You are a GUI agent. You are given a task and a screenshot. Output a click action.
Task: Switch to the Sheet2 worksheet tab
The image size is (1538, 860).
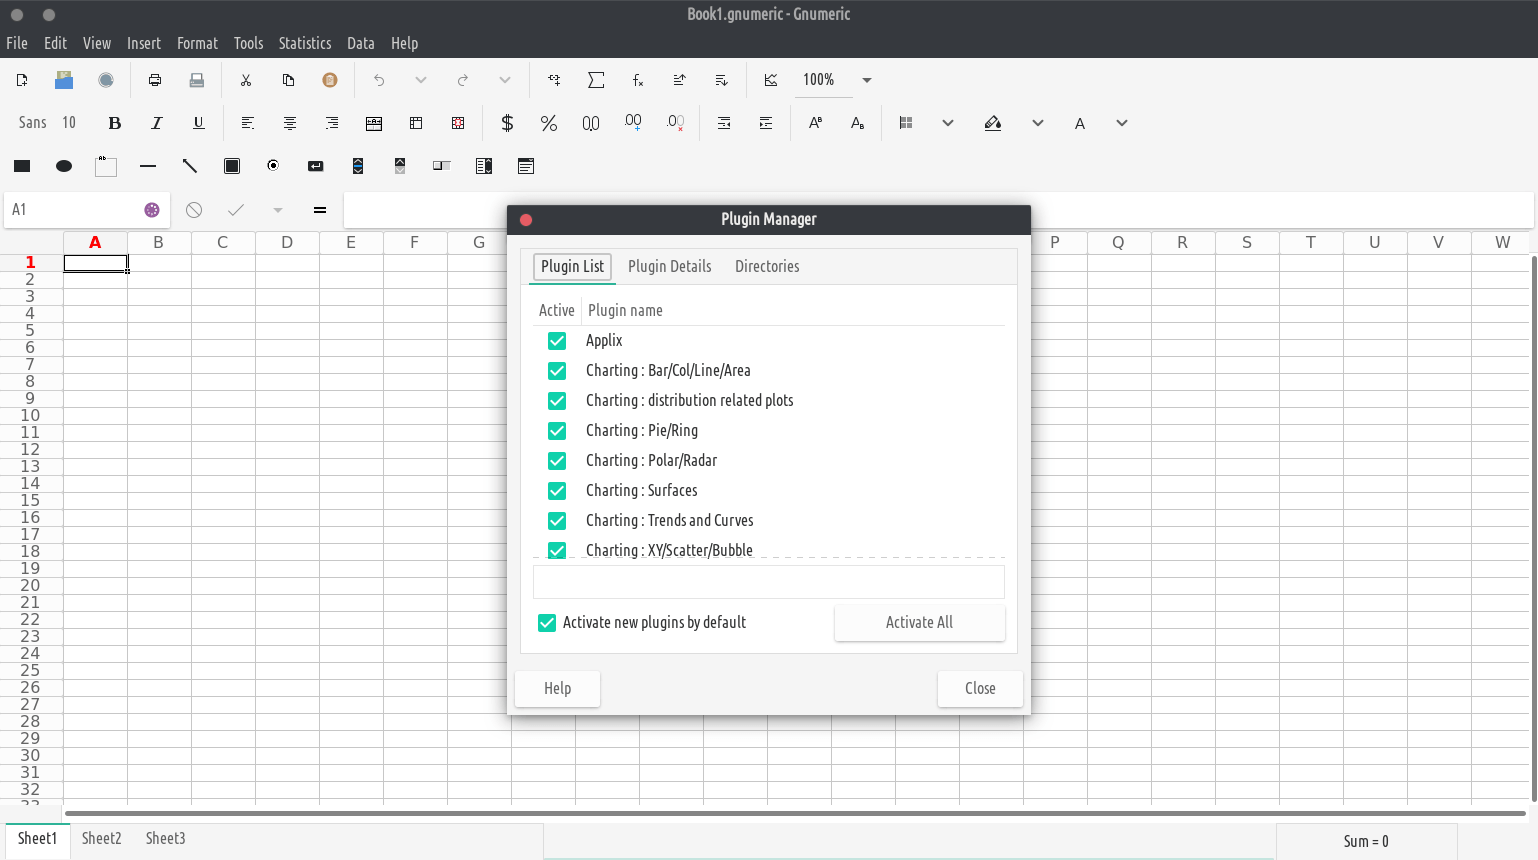coord(101,838)
